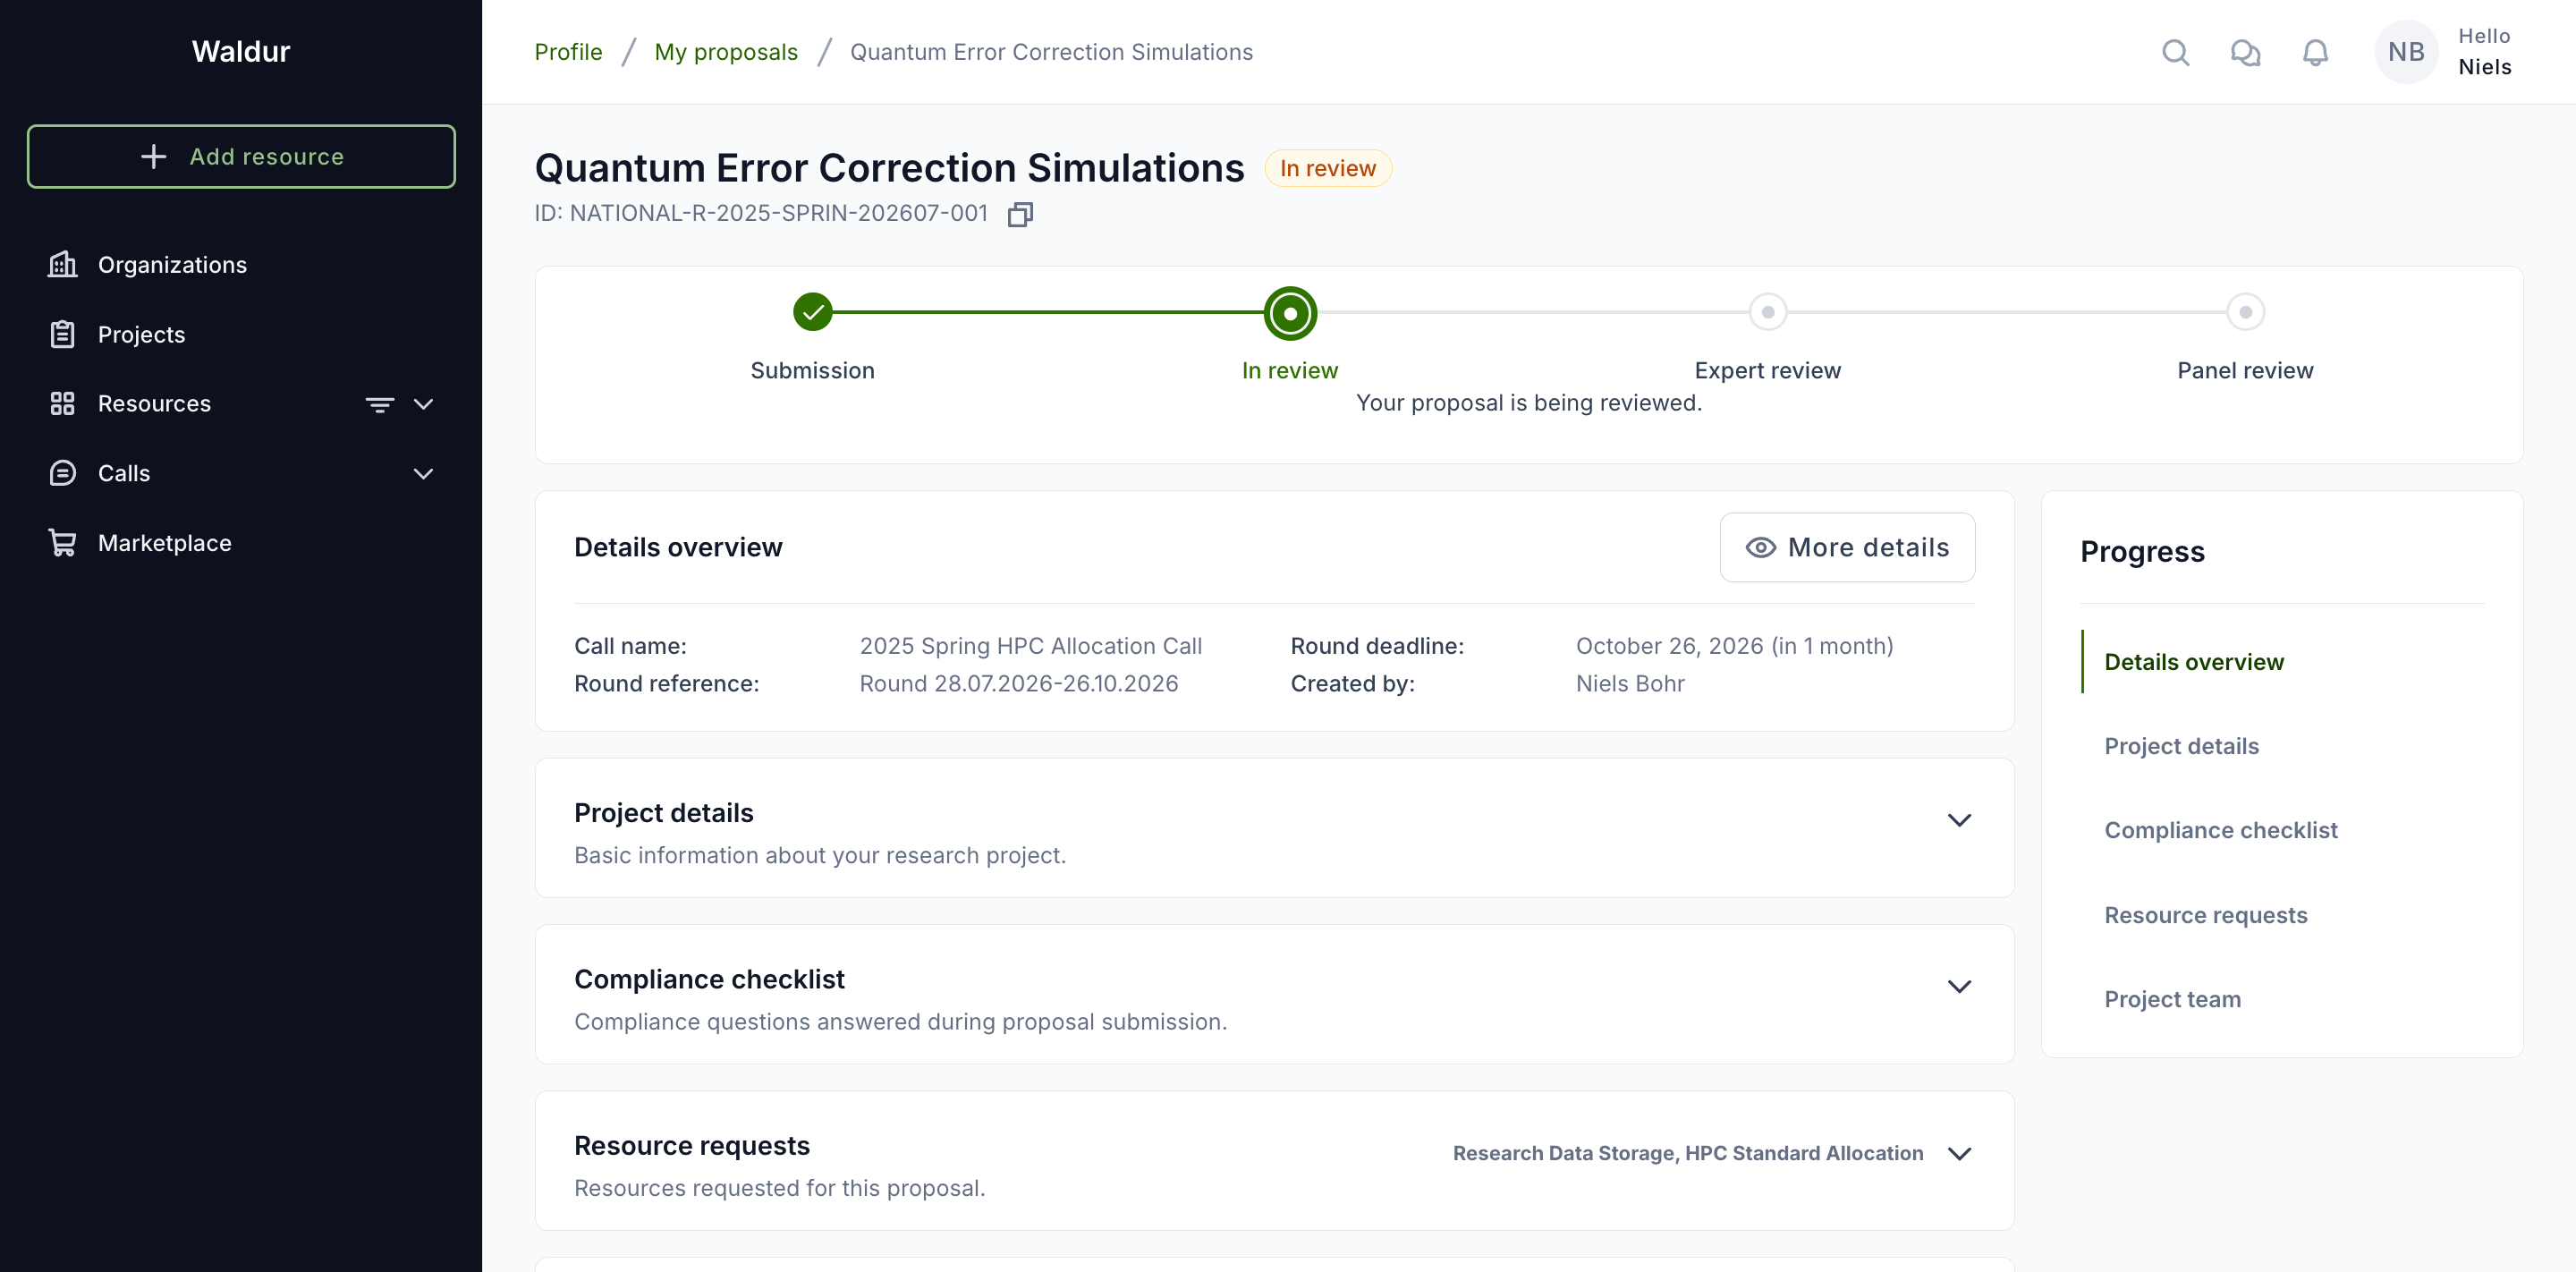Copy the proposal ID with copy icon
This screenshot has height=1272, width=2576.
tap(1020, 214)
